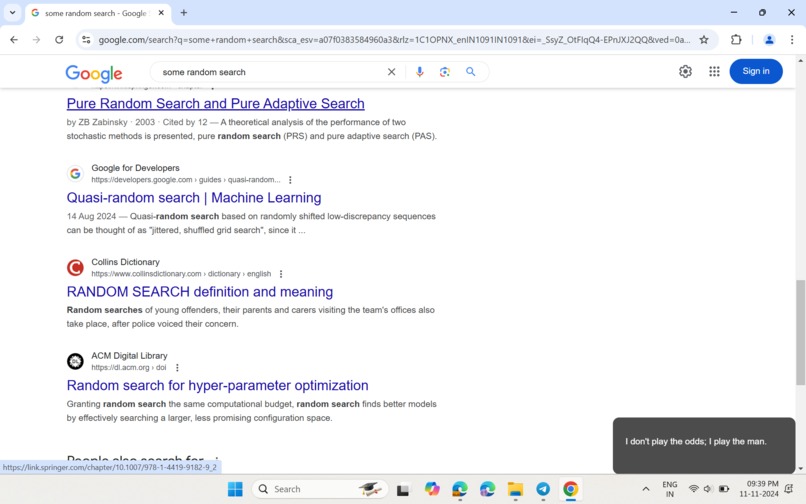Bookmark this page with the star
The height and width of the screenshot is (504, 806).
click(704, 40)
